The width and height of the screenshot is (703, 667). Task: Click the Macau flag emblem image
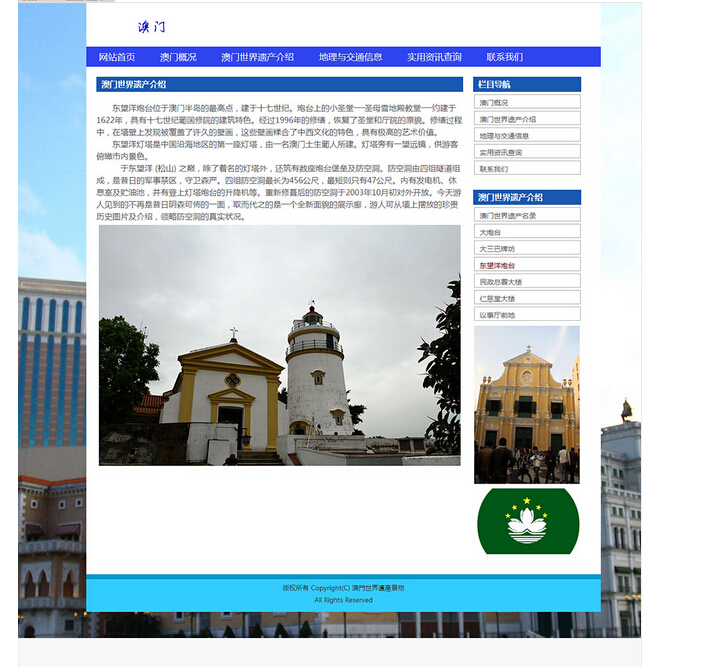pyautogui.click(x=527, y=521)
